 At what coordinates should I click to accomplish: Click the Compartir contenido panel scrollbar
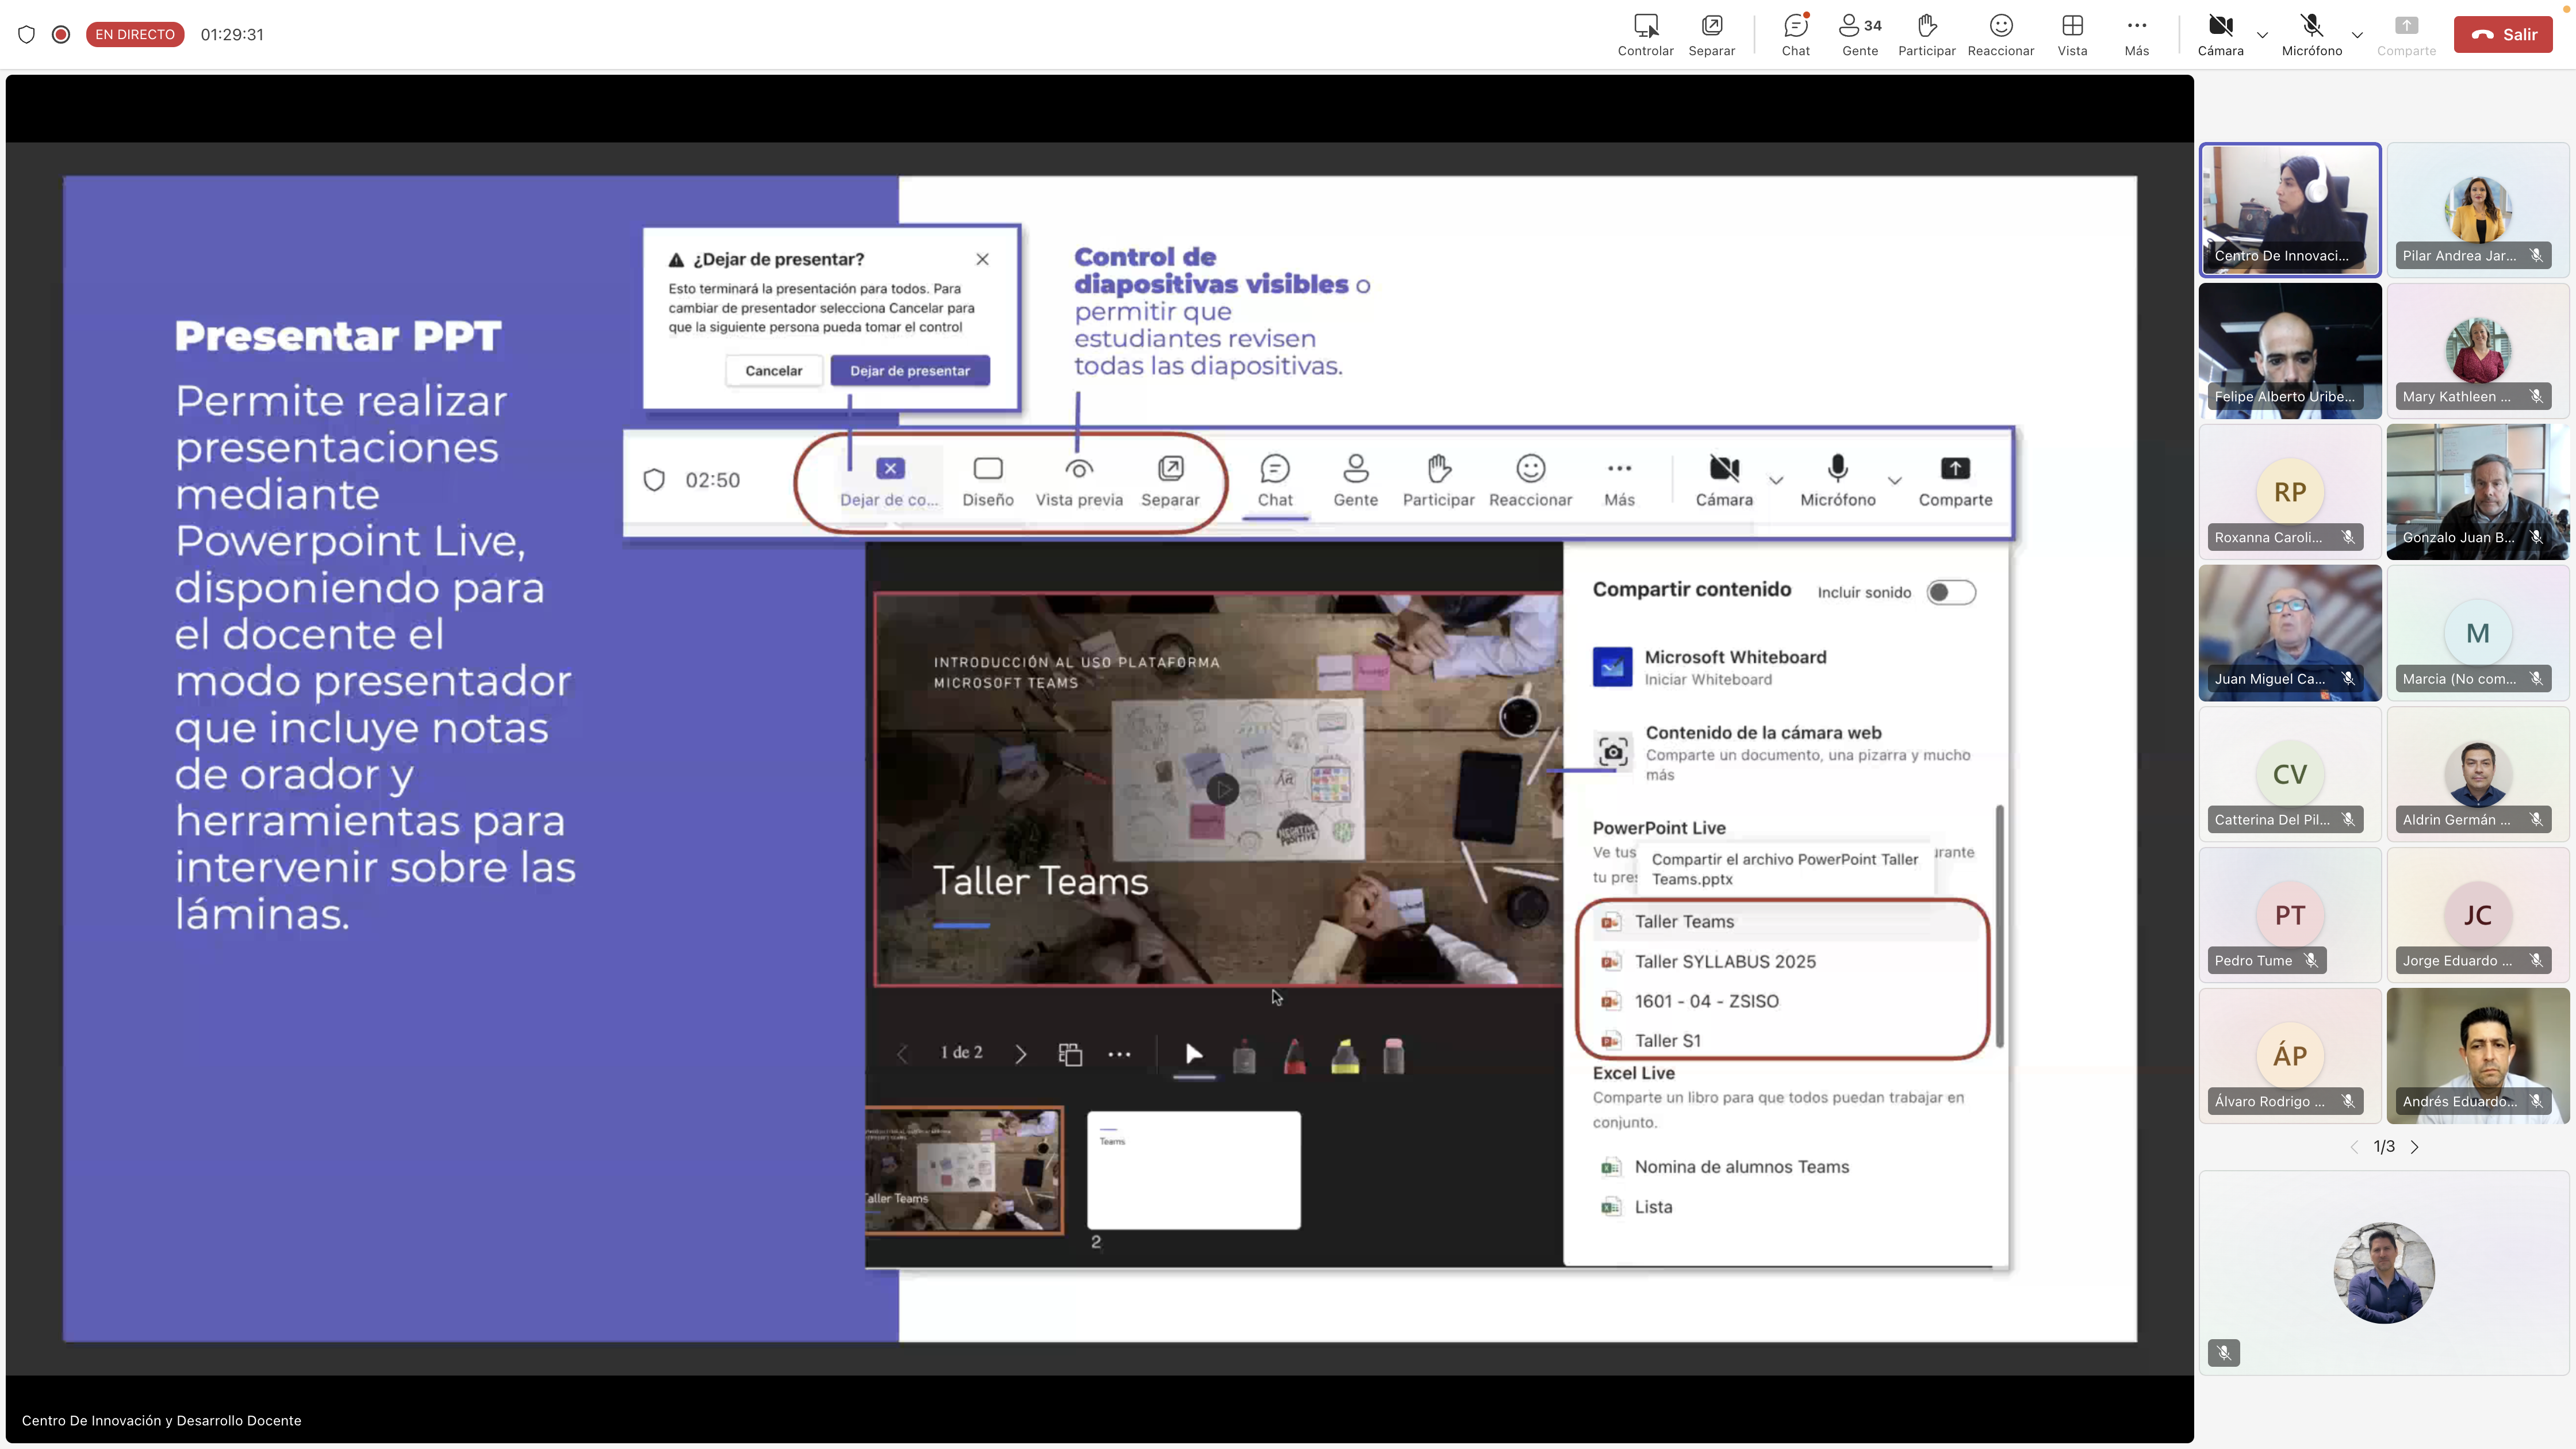[x=1999, y=926]
